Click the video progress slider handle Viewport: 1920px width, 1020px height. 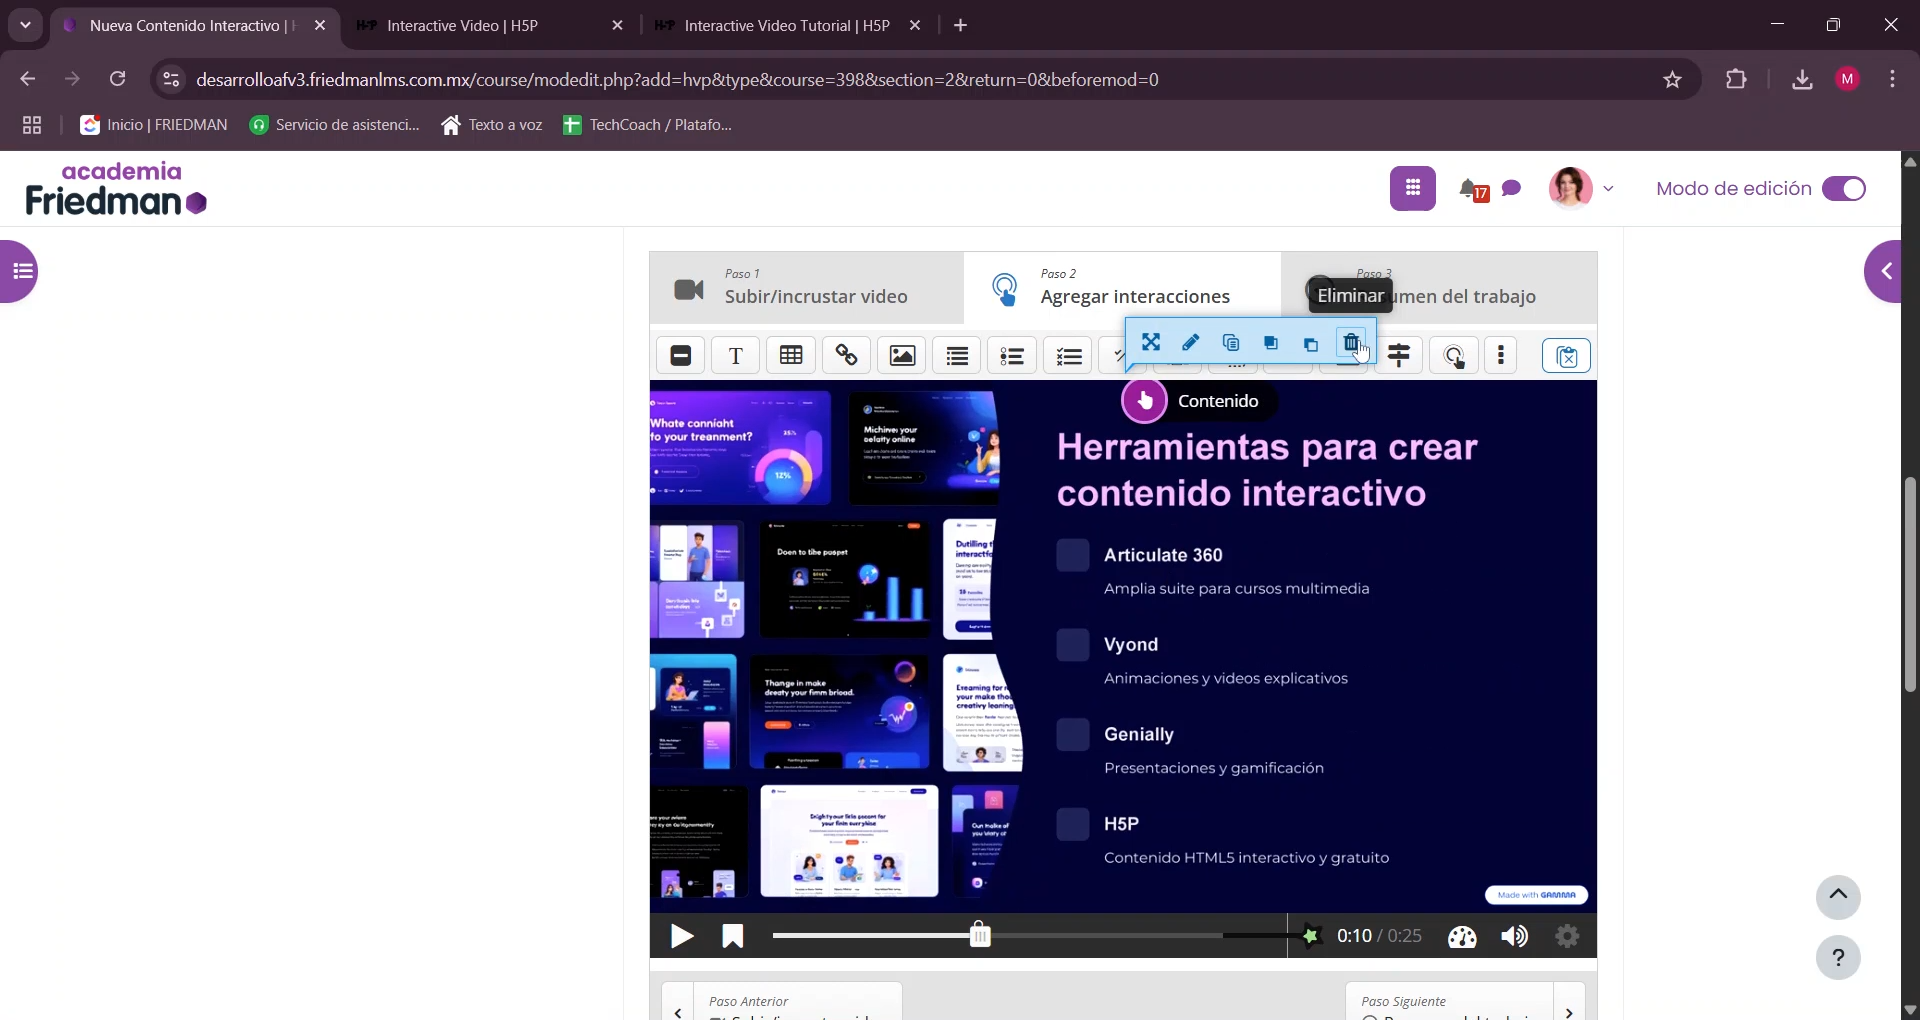(981, 936)
